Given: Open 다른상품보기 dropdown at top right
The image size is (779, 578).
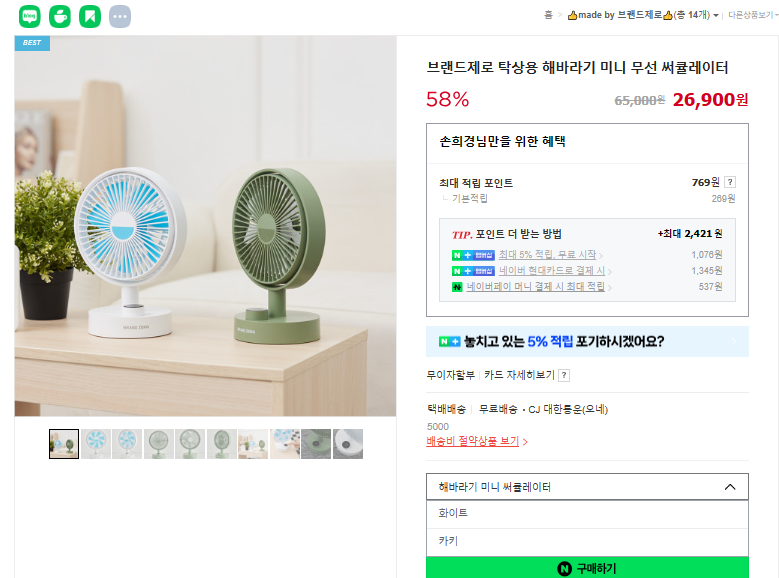Looking at the screenshot, I should point(752,15).
